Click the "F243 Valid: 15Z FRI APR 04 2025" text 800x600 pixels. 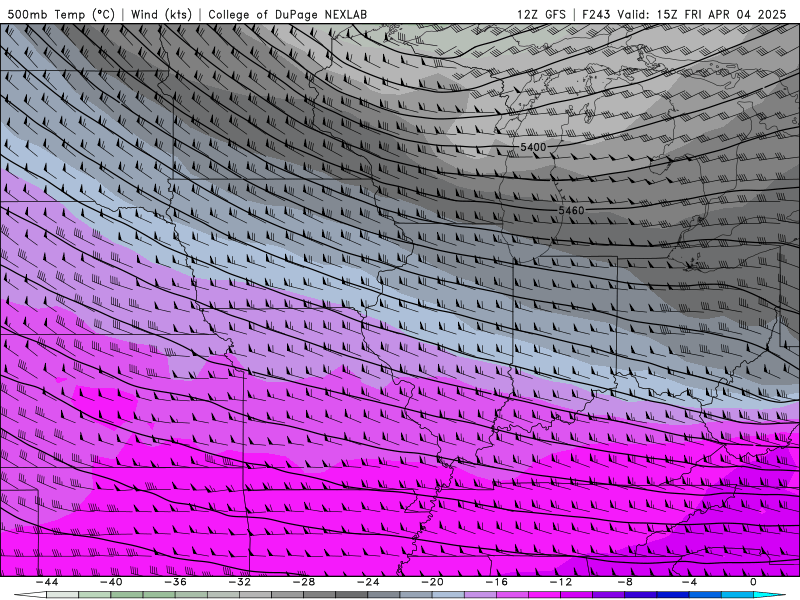coord(684,14)
